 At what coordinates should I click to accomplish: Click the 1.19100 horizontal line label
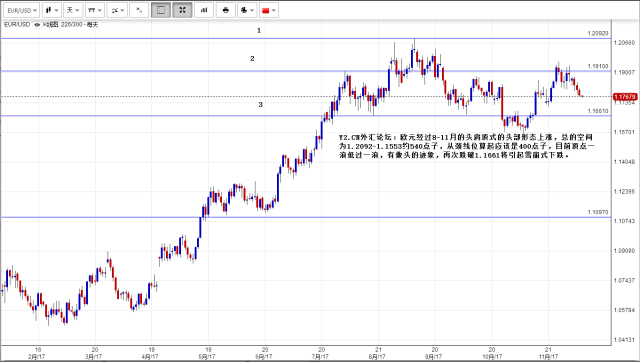[x=598, y=66]
